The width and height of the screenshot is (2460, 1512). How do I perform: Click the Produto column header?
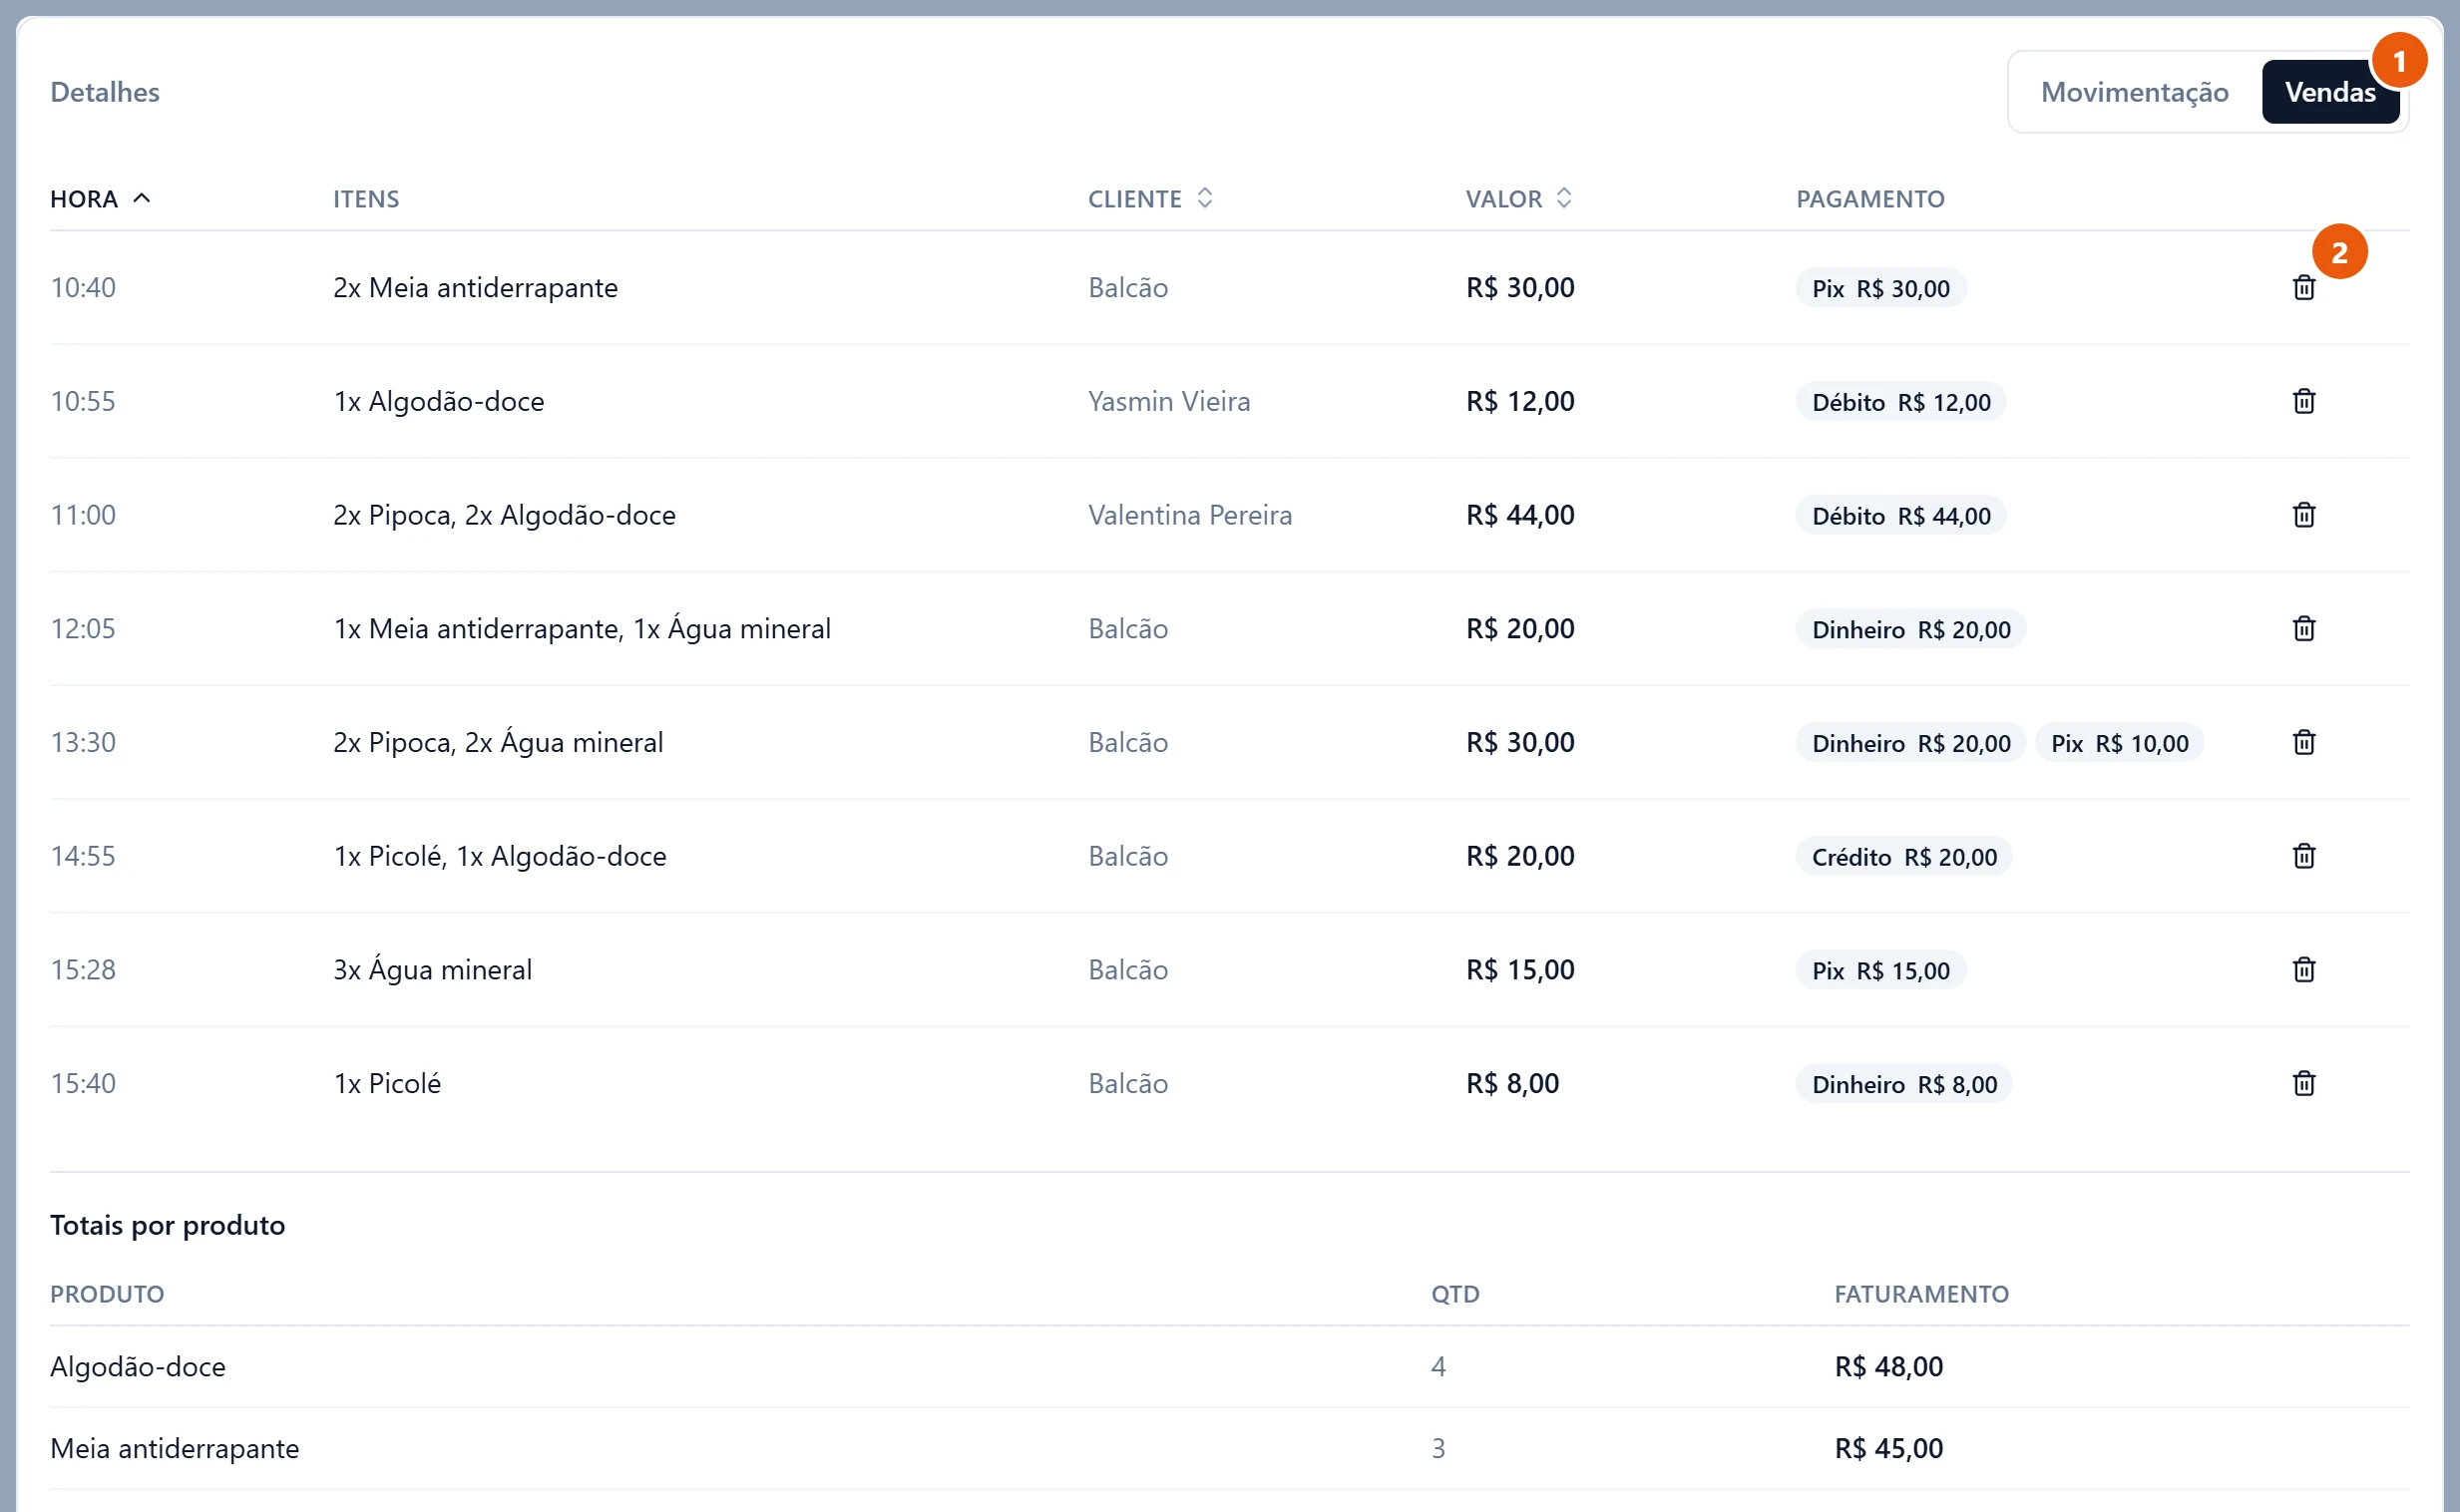click(107, 1294)
